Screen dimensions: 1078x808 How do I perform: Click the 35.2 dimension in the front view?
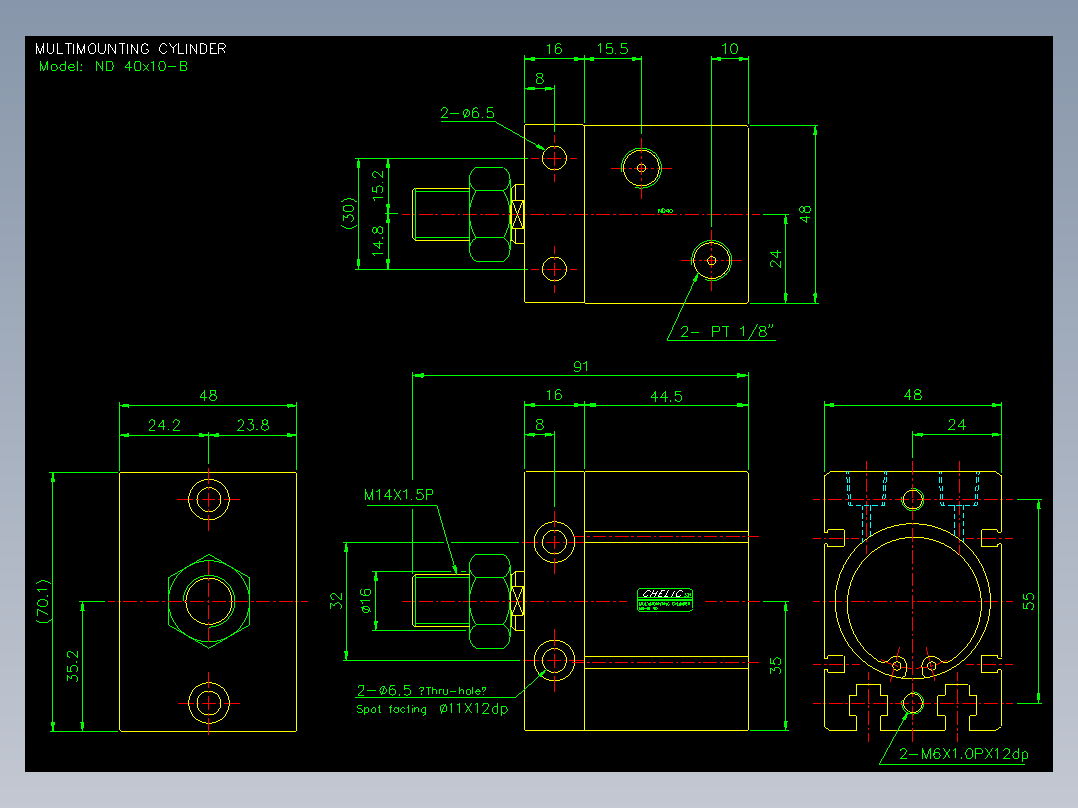pyautogui.click(x=73, y=666)
